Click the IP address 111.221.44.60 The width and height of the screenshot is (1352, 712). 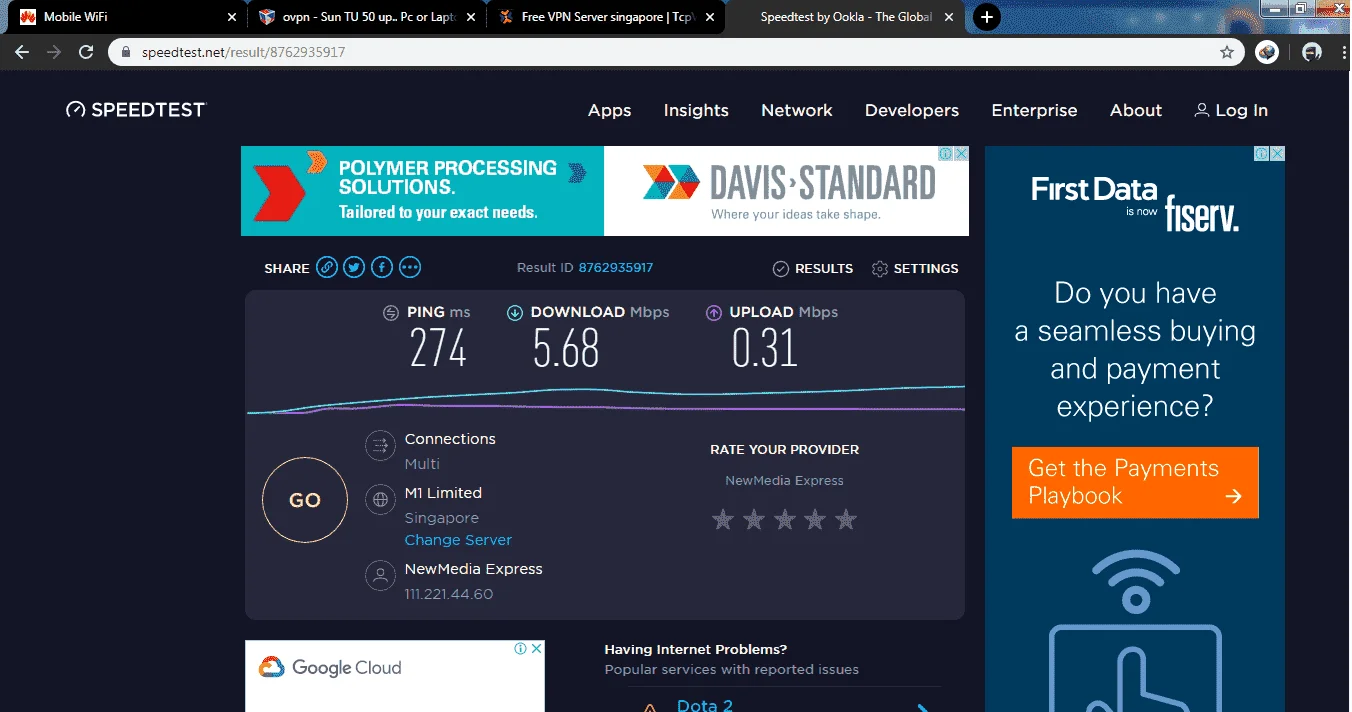449,594
